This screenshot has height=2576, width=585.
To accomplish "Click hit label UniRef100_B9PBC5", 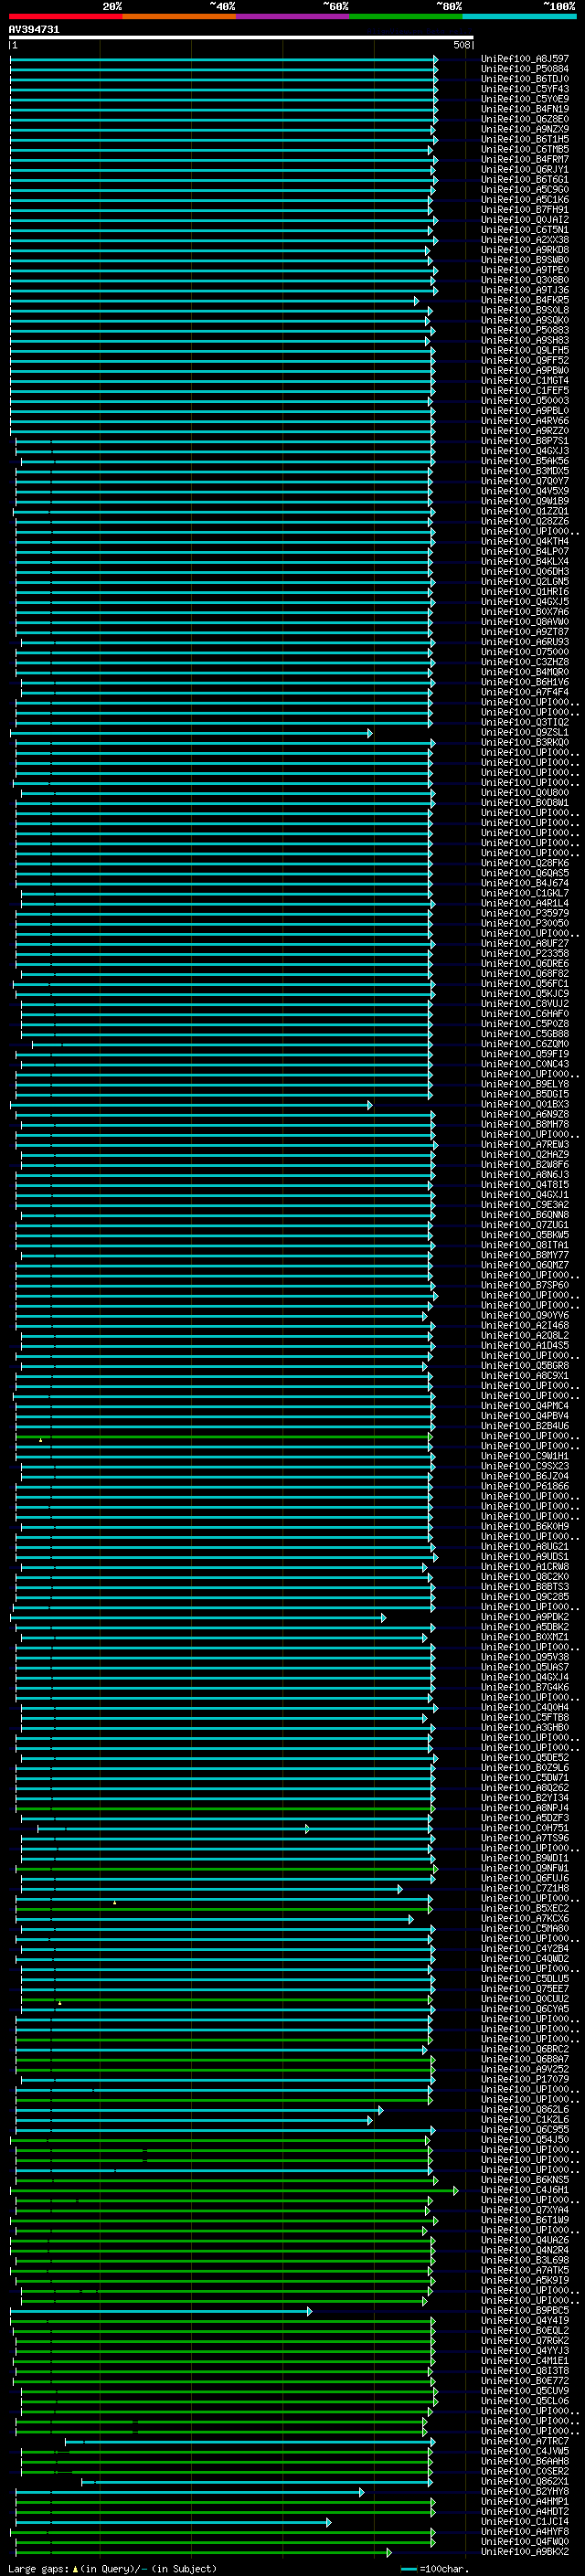I will click(x=525, y=2310).
